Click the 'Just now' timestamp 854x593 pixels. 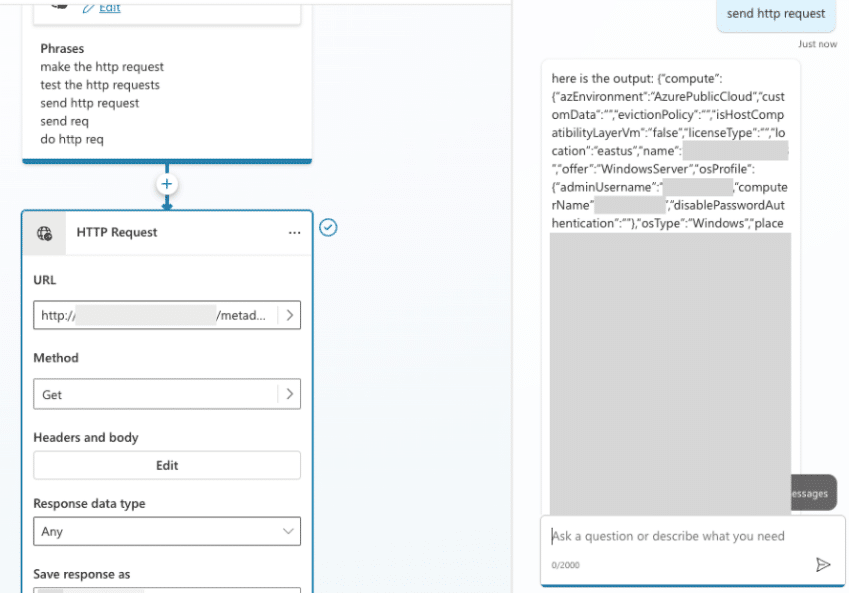(817, 44)
